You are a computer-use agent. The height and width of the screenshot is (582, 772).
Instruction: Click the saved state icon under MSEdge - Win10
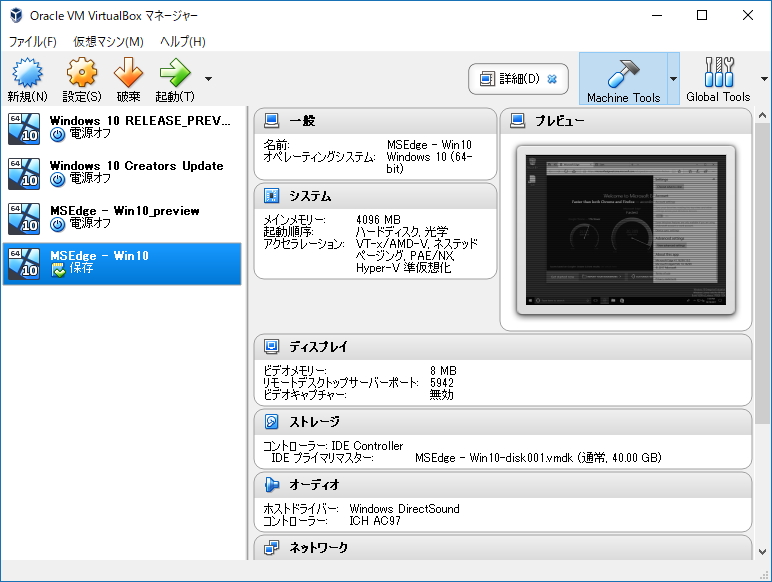(58, 269)
